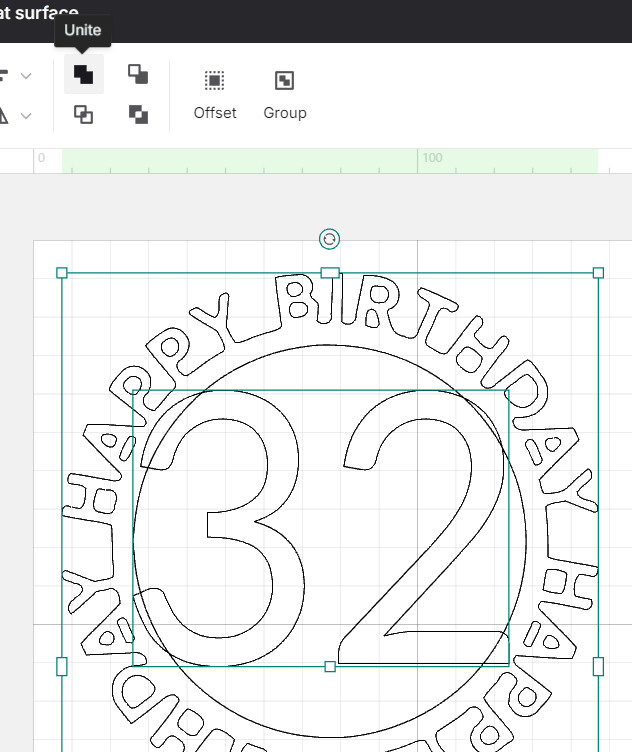The image size is (632, 752).
Task: Click the bottom-center handle of the inner selection
Action: [330, 666]
